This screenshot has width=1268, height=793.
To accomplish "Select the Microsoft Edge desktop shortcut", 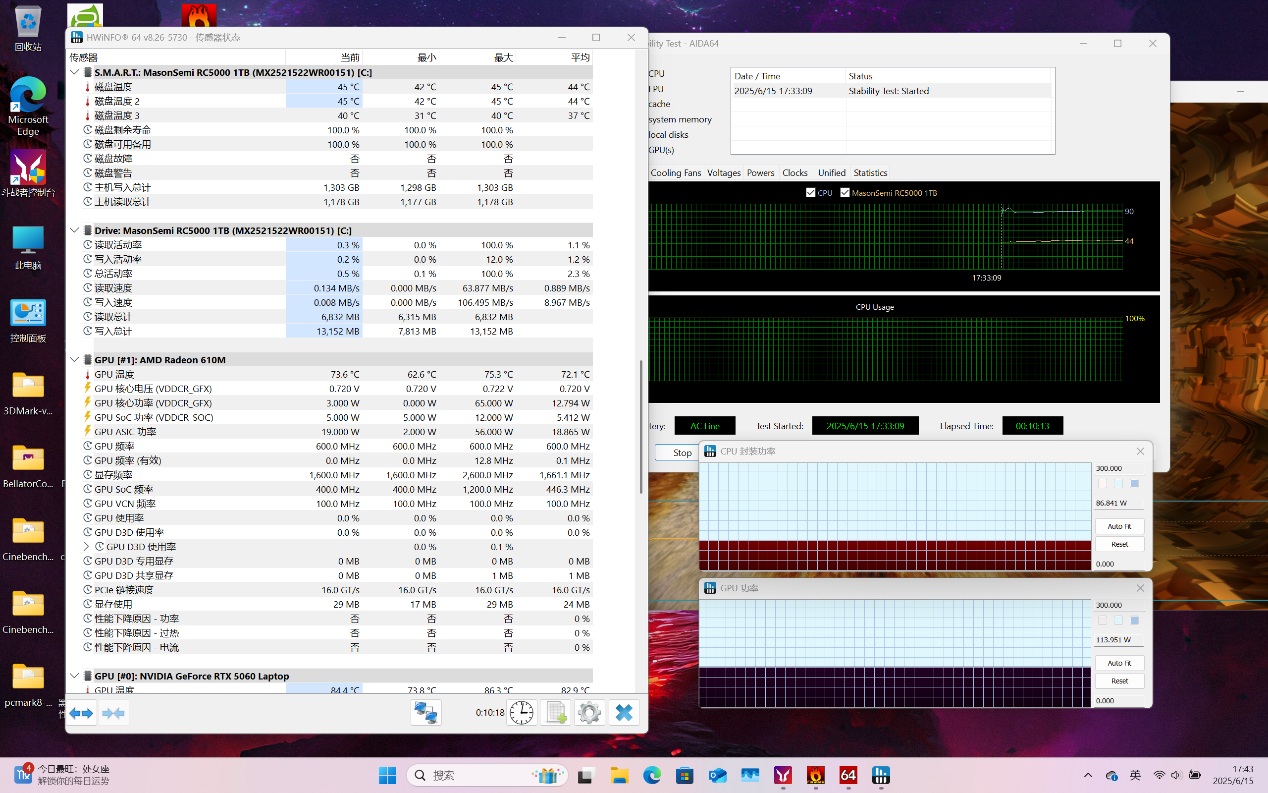I will [x=28, y=106].
